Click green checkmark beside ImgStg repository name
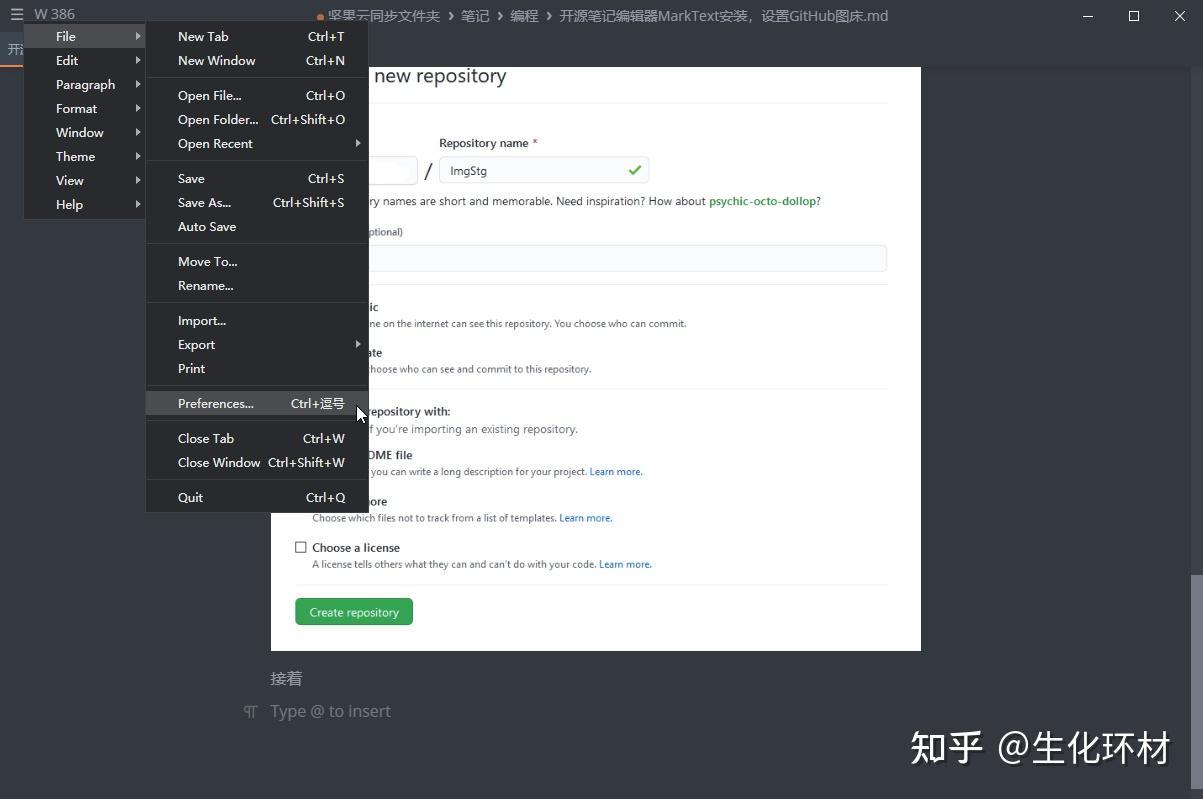Screen dimensions: 1203x799 (634, 170)
